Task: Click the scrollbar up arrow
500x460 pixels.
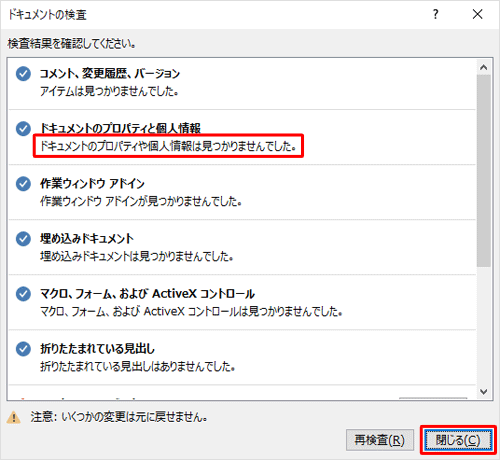Action: tap(483, 68)
